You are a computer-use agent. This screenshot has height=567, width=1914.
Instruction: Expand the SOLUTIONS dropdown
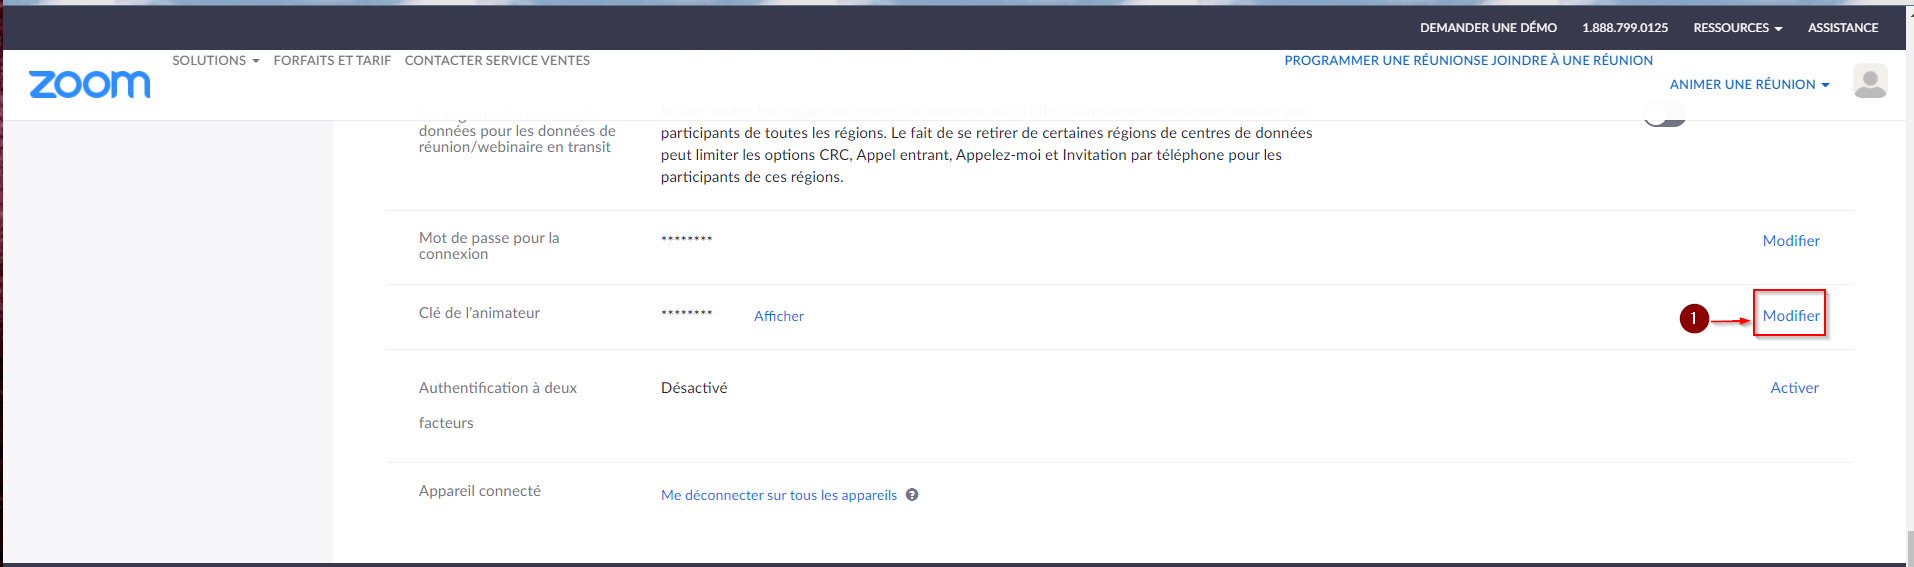point(215,61)
